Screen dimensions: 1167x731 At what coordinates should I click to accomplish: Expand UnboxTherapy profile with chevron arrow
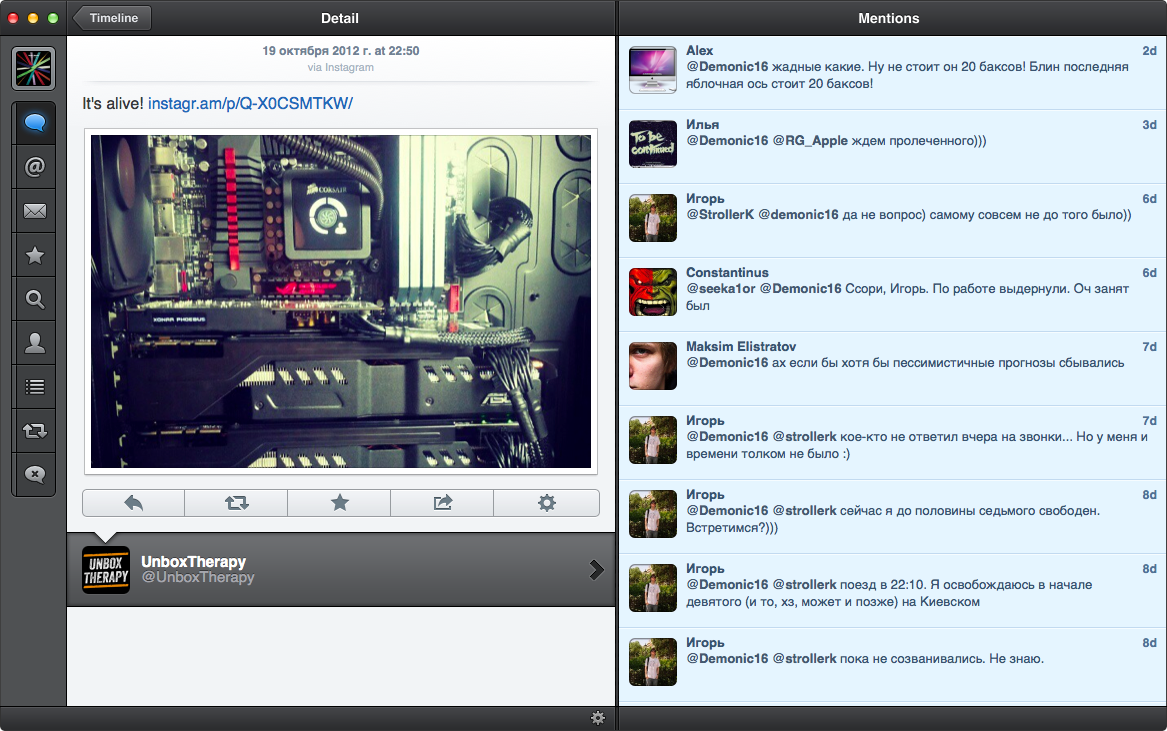tap(597, 570)
